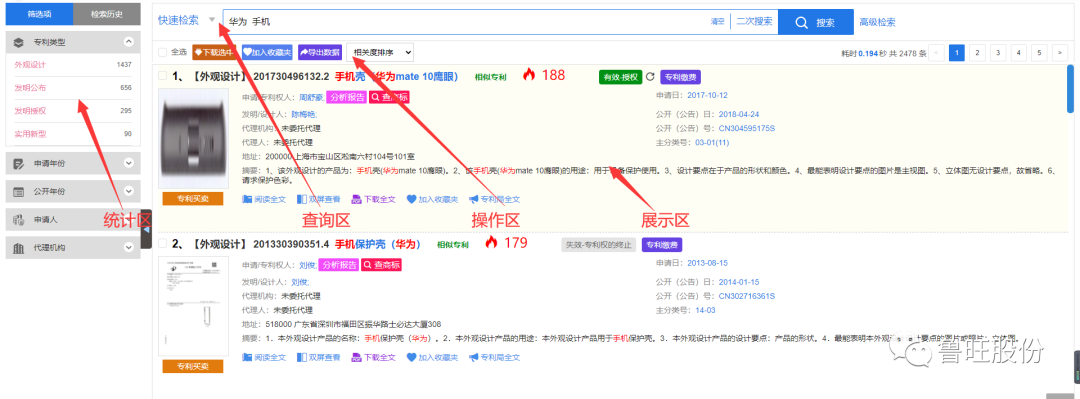Click 清空 to clear the search box
Viewport: 1080px width, 399px height.
coord(718,22)
